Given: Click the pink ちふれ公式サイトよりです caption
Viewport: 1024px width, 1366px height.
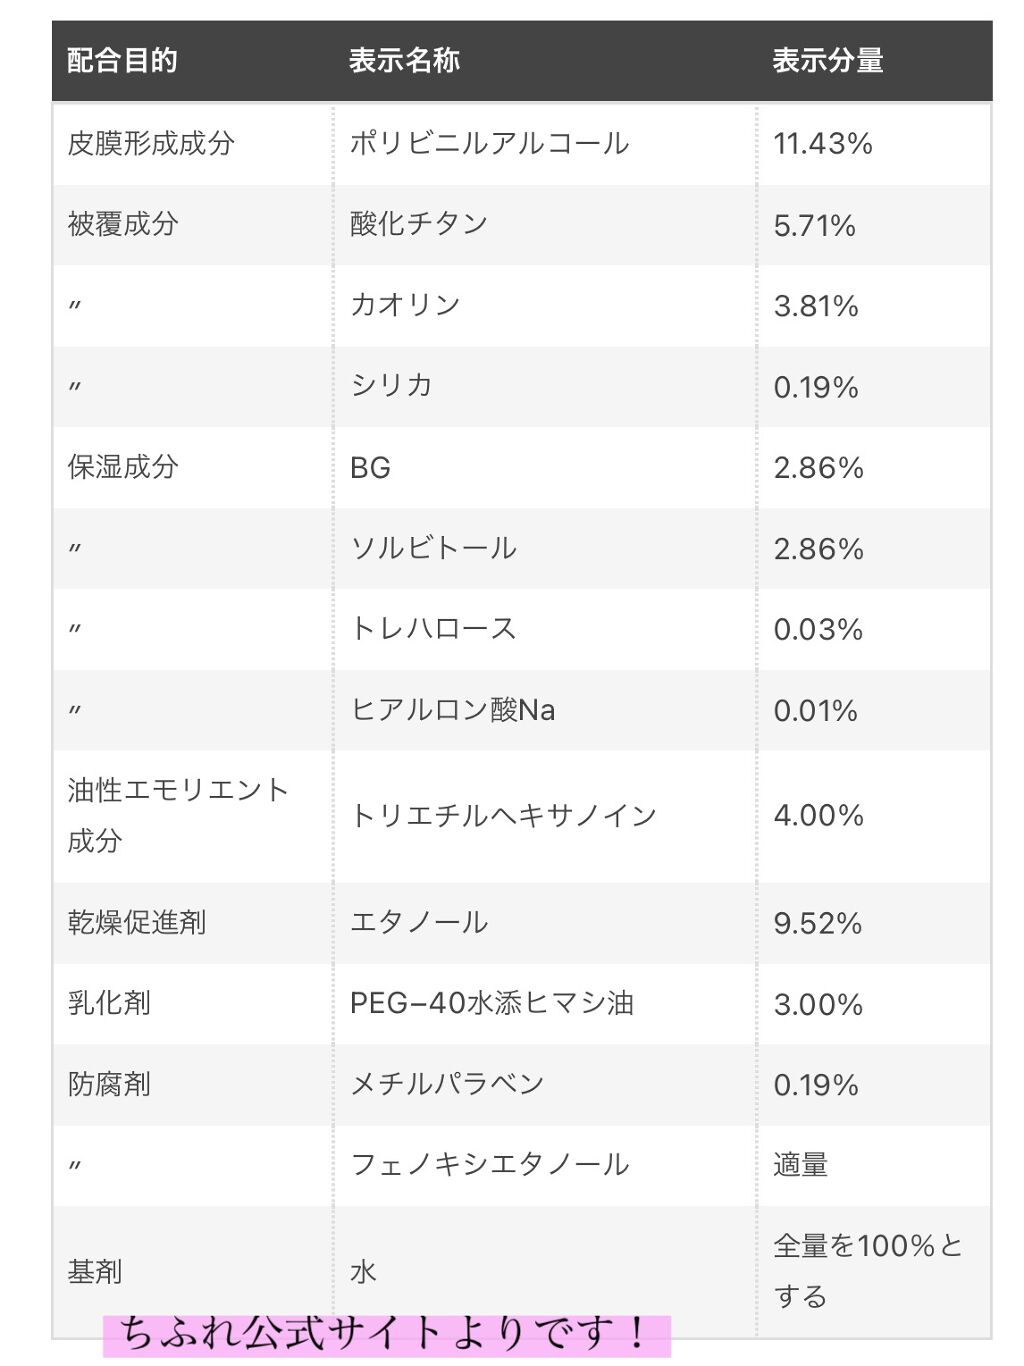Looking at the screenshot, I should click(x=386, y=1335).
